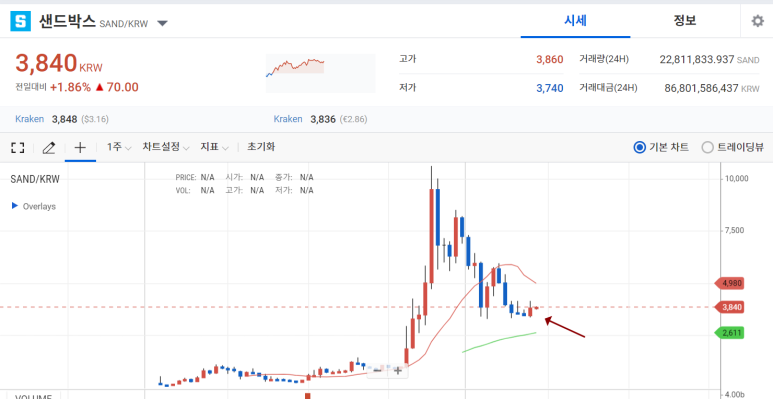The height and width of the screenshot is (399, 773).
Task: Open the 1주 interval dropdown
Action: tap(119, 147)
